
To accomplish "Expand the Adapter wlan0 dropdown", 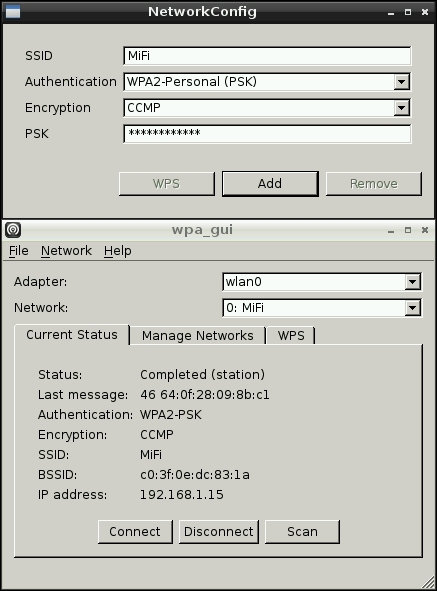I will pos(412,282).
